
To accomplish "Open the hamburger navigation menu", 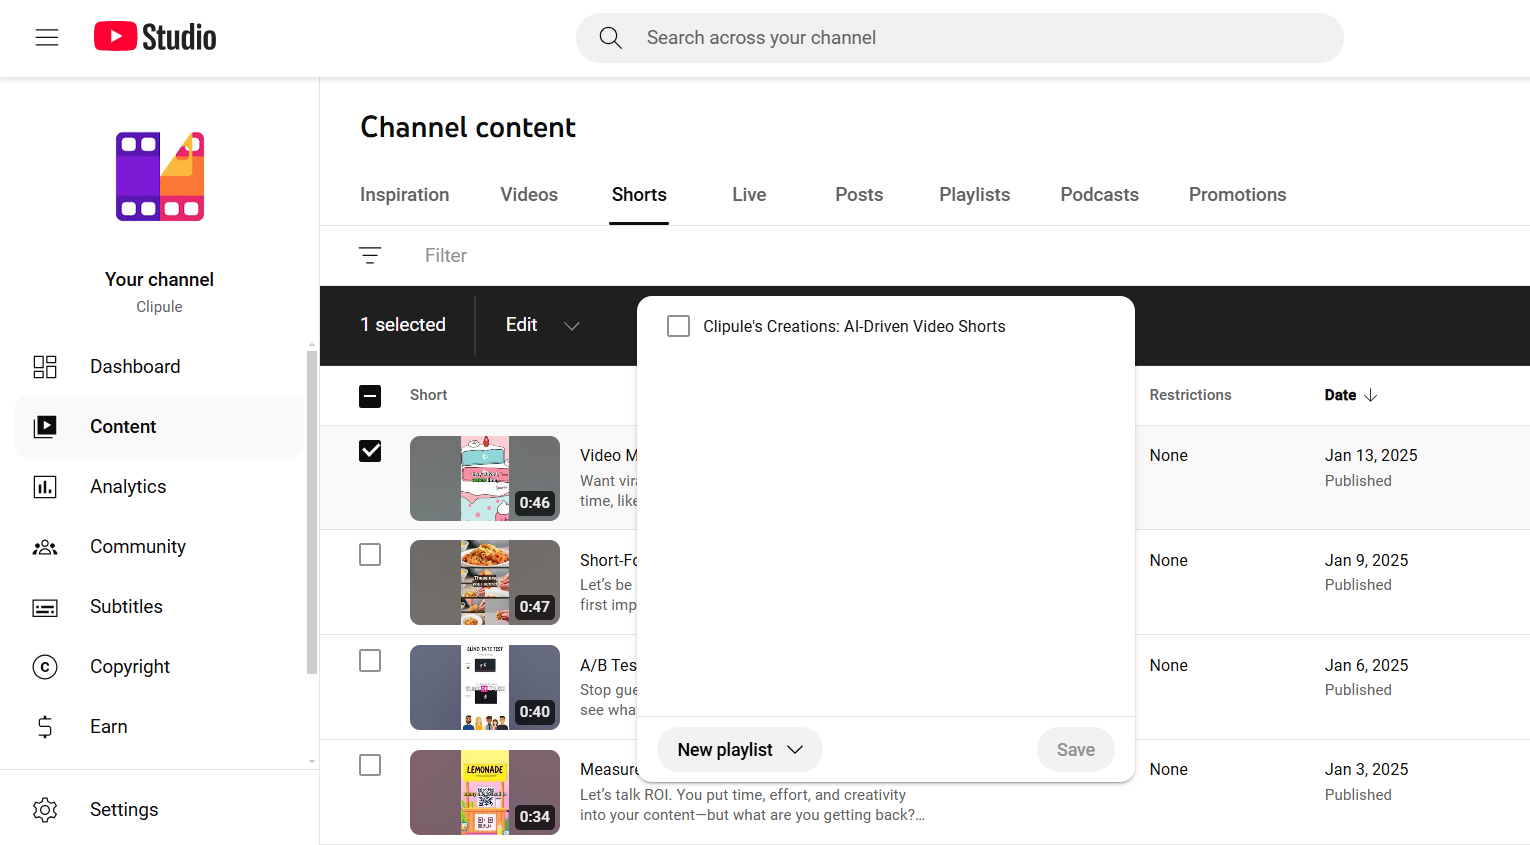I will (x=47, y=38).
